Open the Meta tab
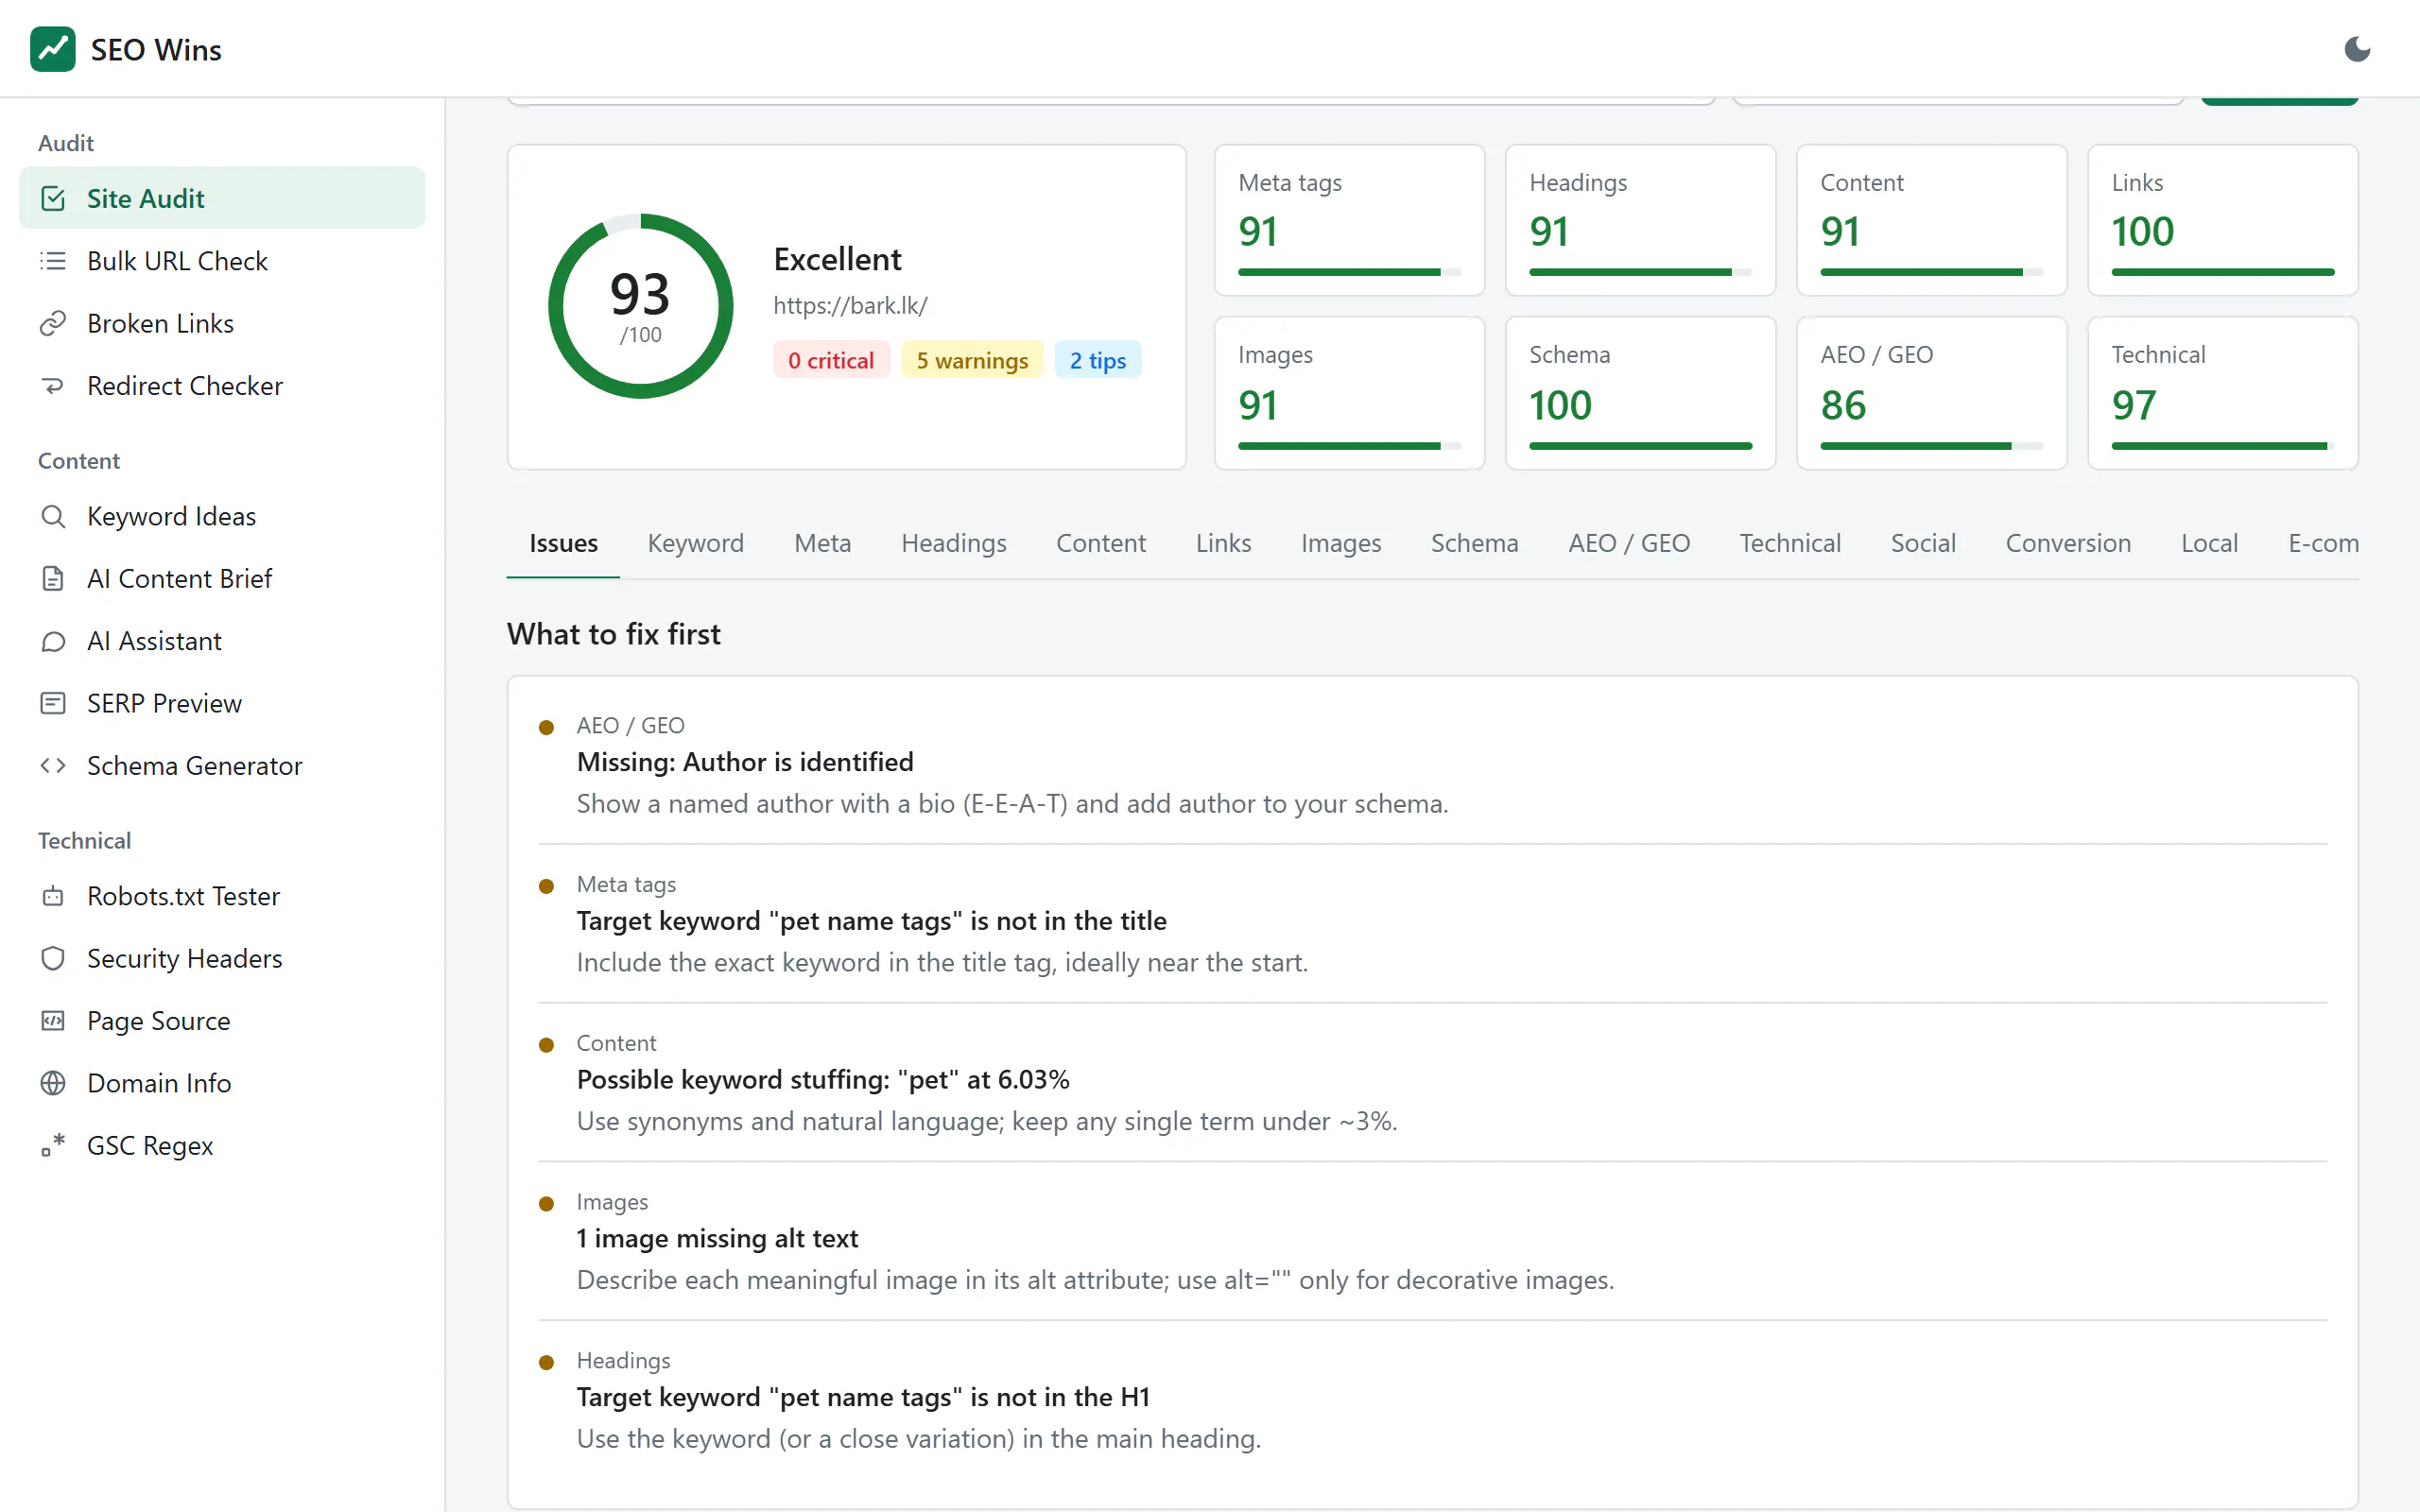This screenshot has width=2420, height=1512. (x=823, y=543)
